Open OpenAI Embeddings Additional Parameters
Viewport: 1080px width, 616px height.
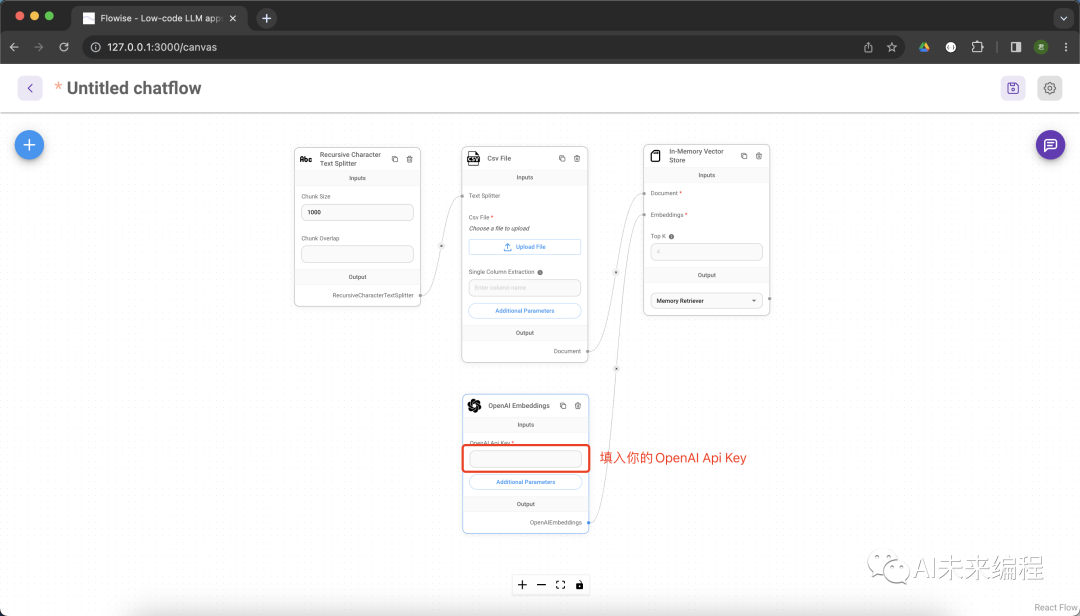526,482
